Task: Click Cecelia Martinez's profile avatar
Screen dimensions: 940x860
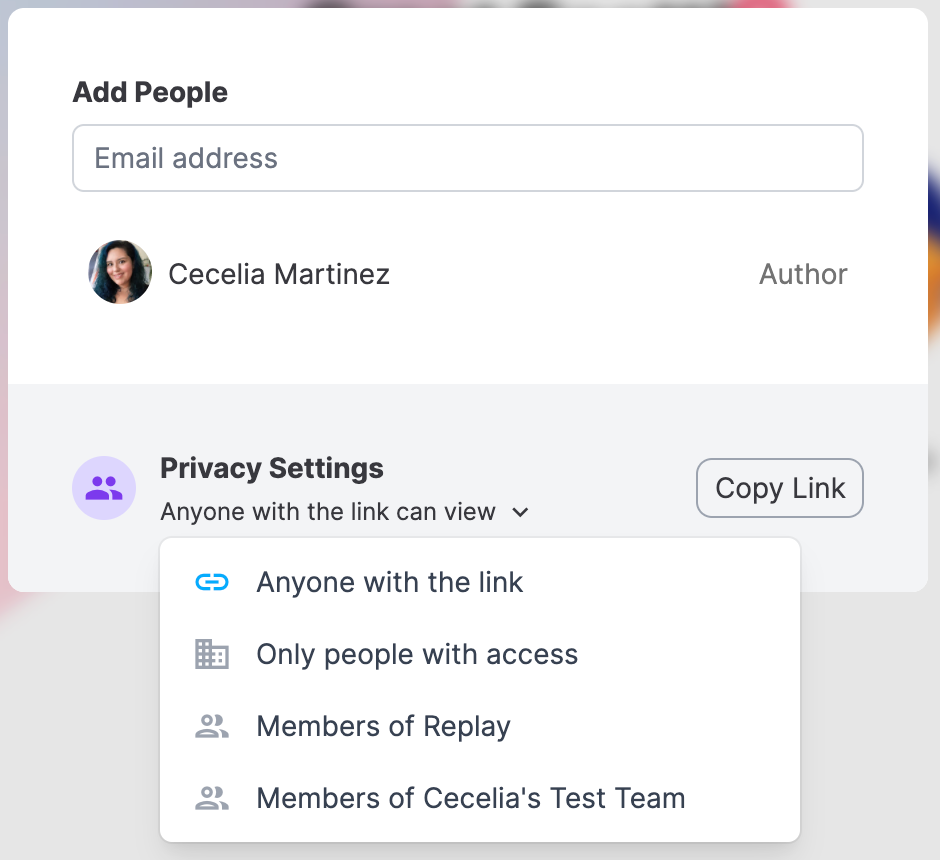Action: coord(120,272)
